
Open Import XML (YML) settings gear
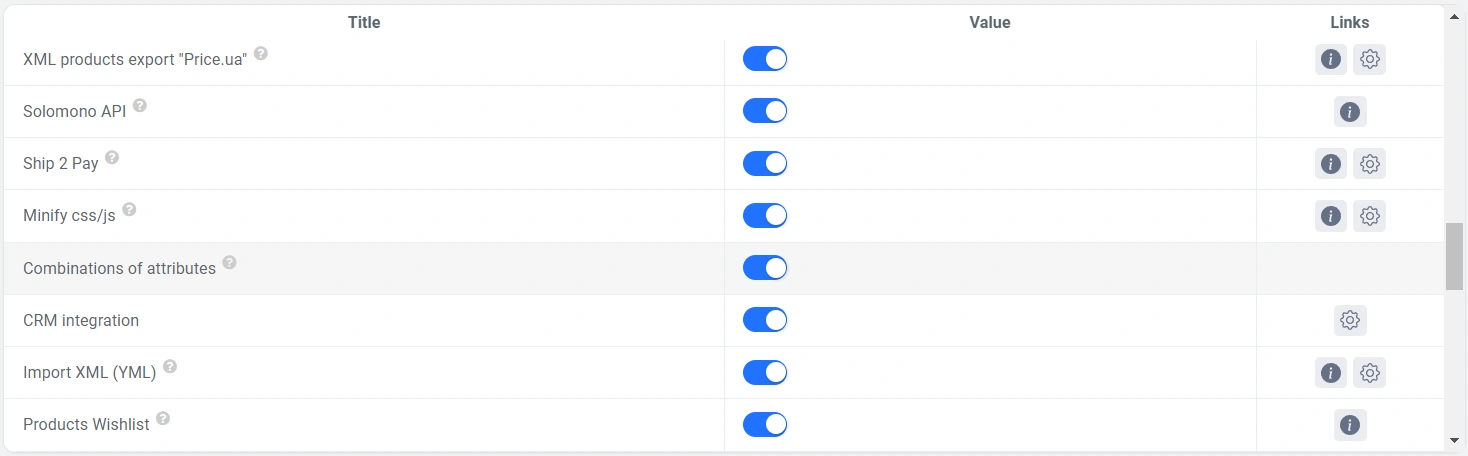[1369, 372]
